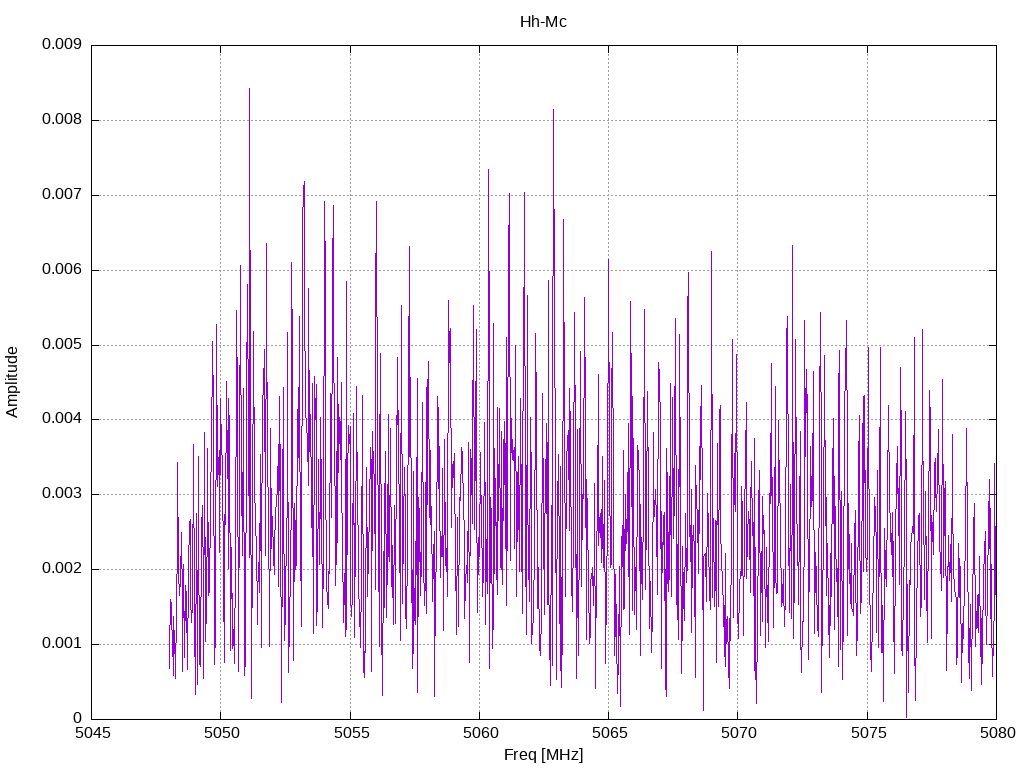Click x-axis tick label 5075
The height and width of the screenshot is (768, 1024).
click(x=868, y=733)
